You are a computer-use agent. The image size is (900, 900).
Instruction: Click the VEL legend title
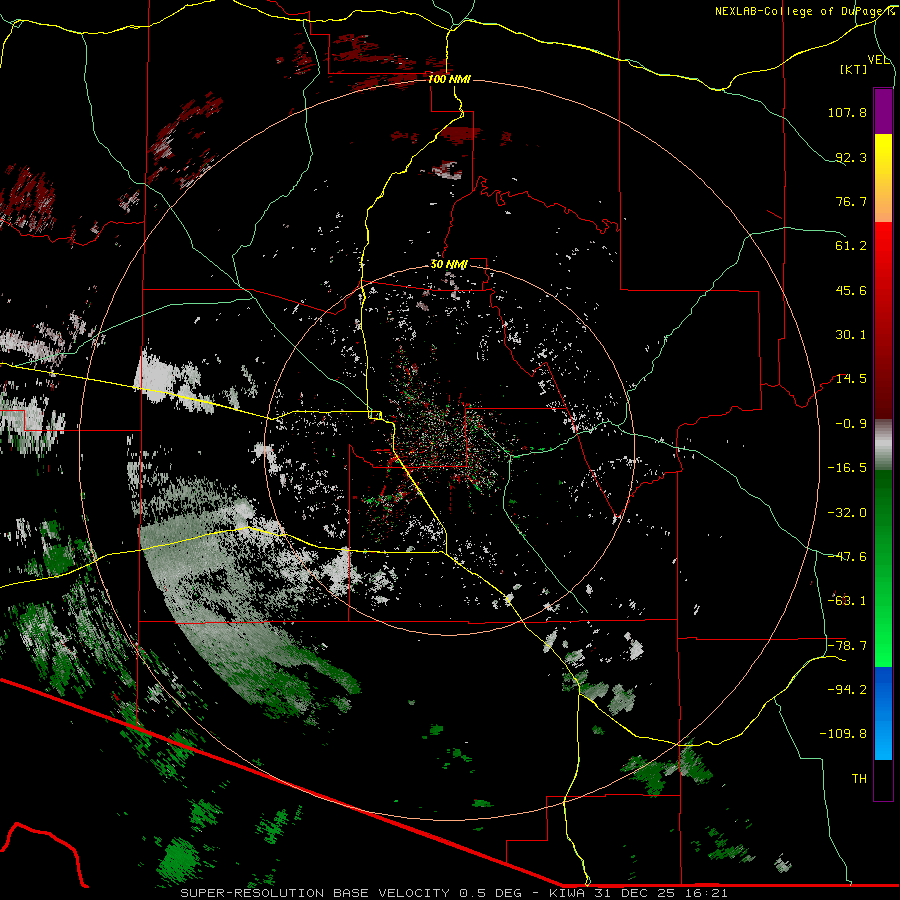coord(878,60)
